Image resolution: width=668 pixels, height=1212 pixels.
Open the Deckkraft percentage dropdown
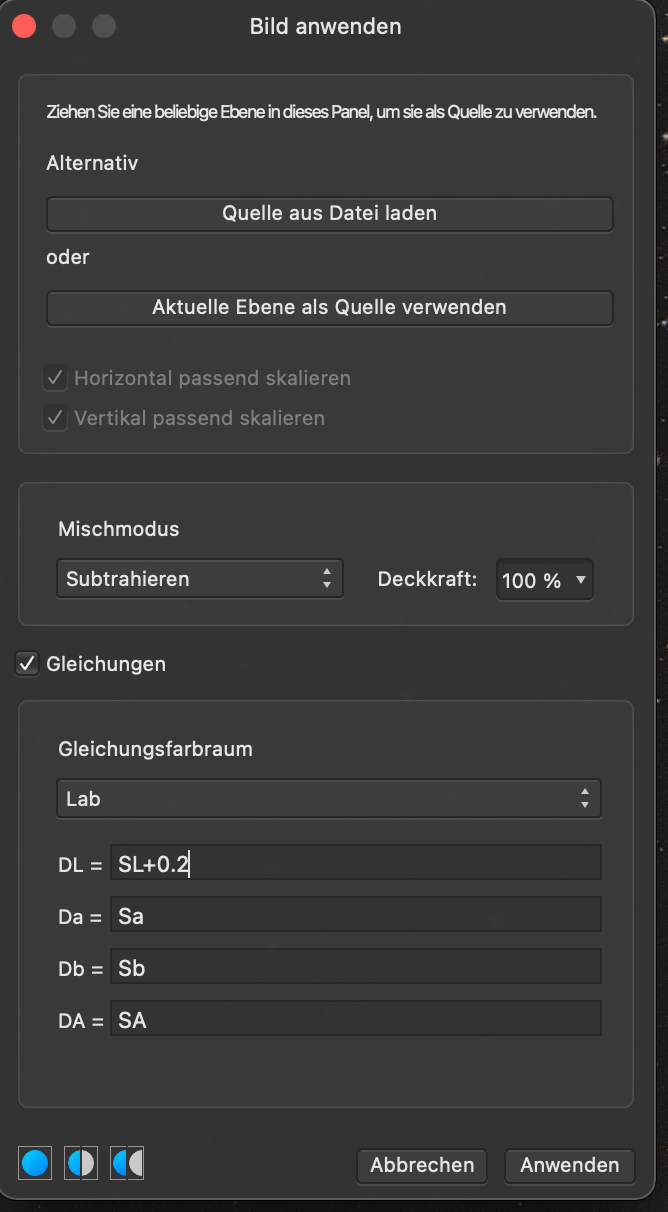click(x=544, y=579)
